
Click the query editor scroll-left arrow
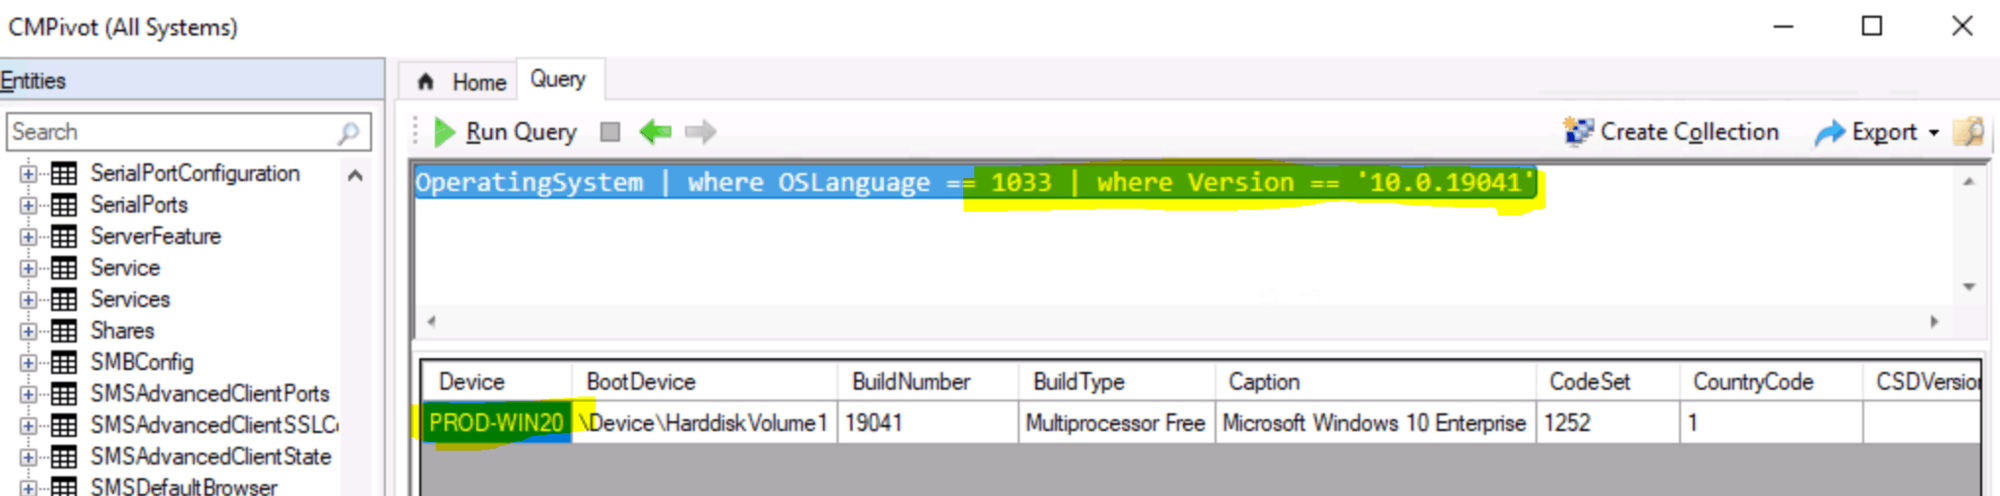431,322
